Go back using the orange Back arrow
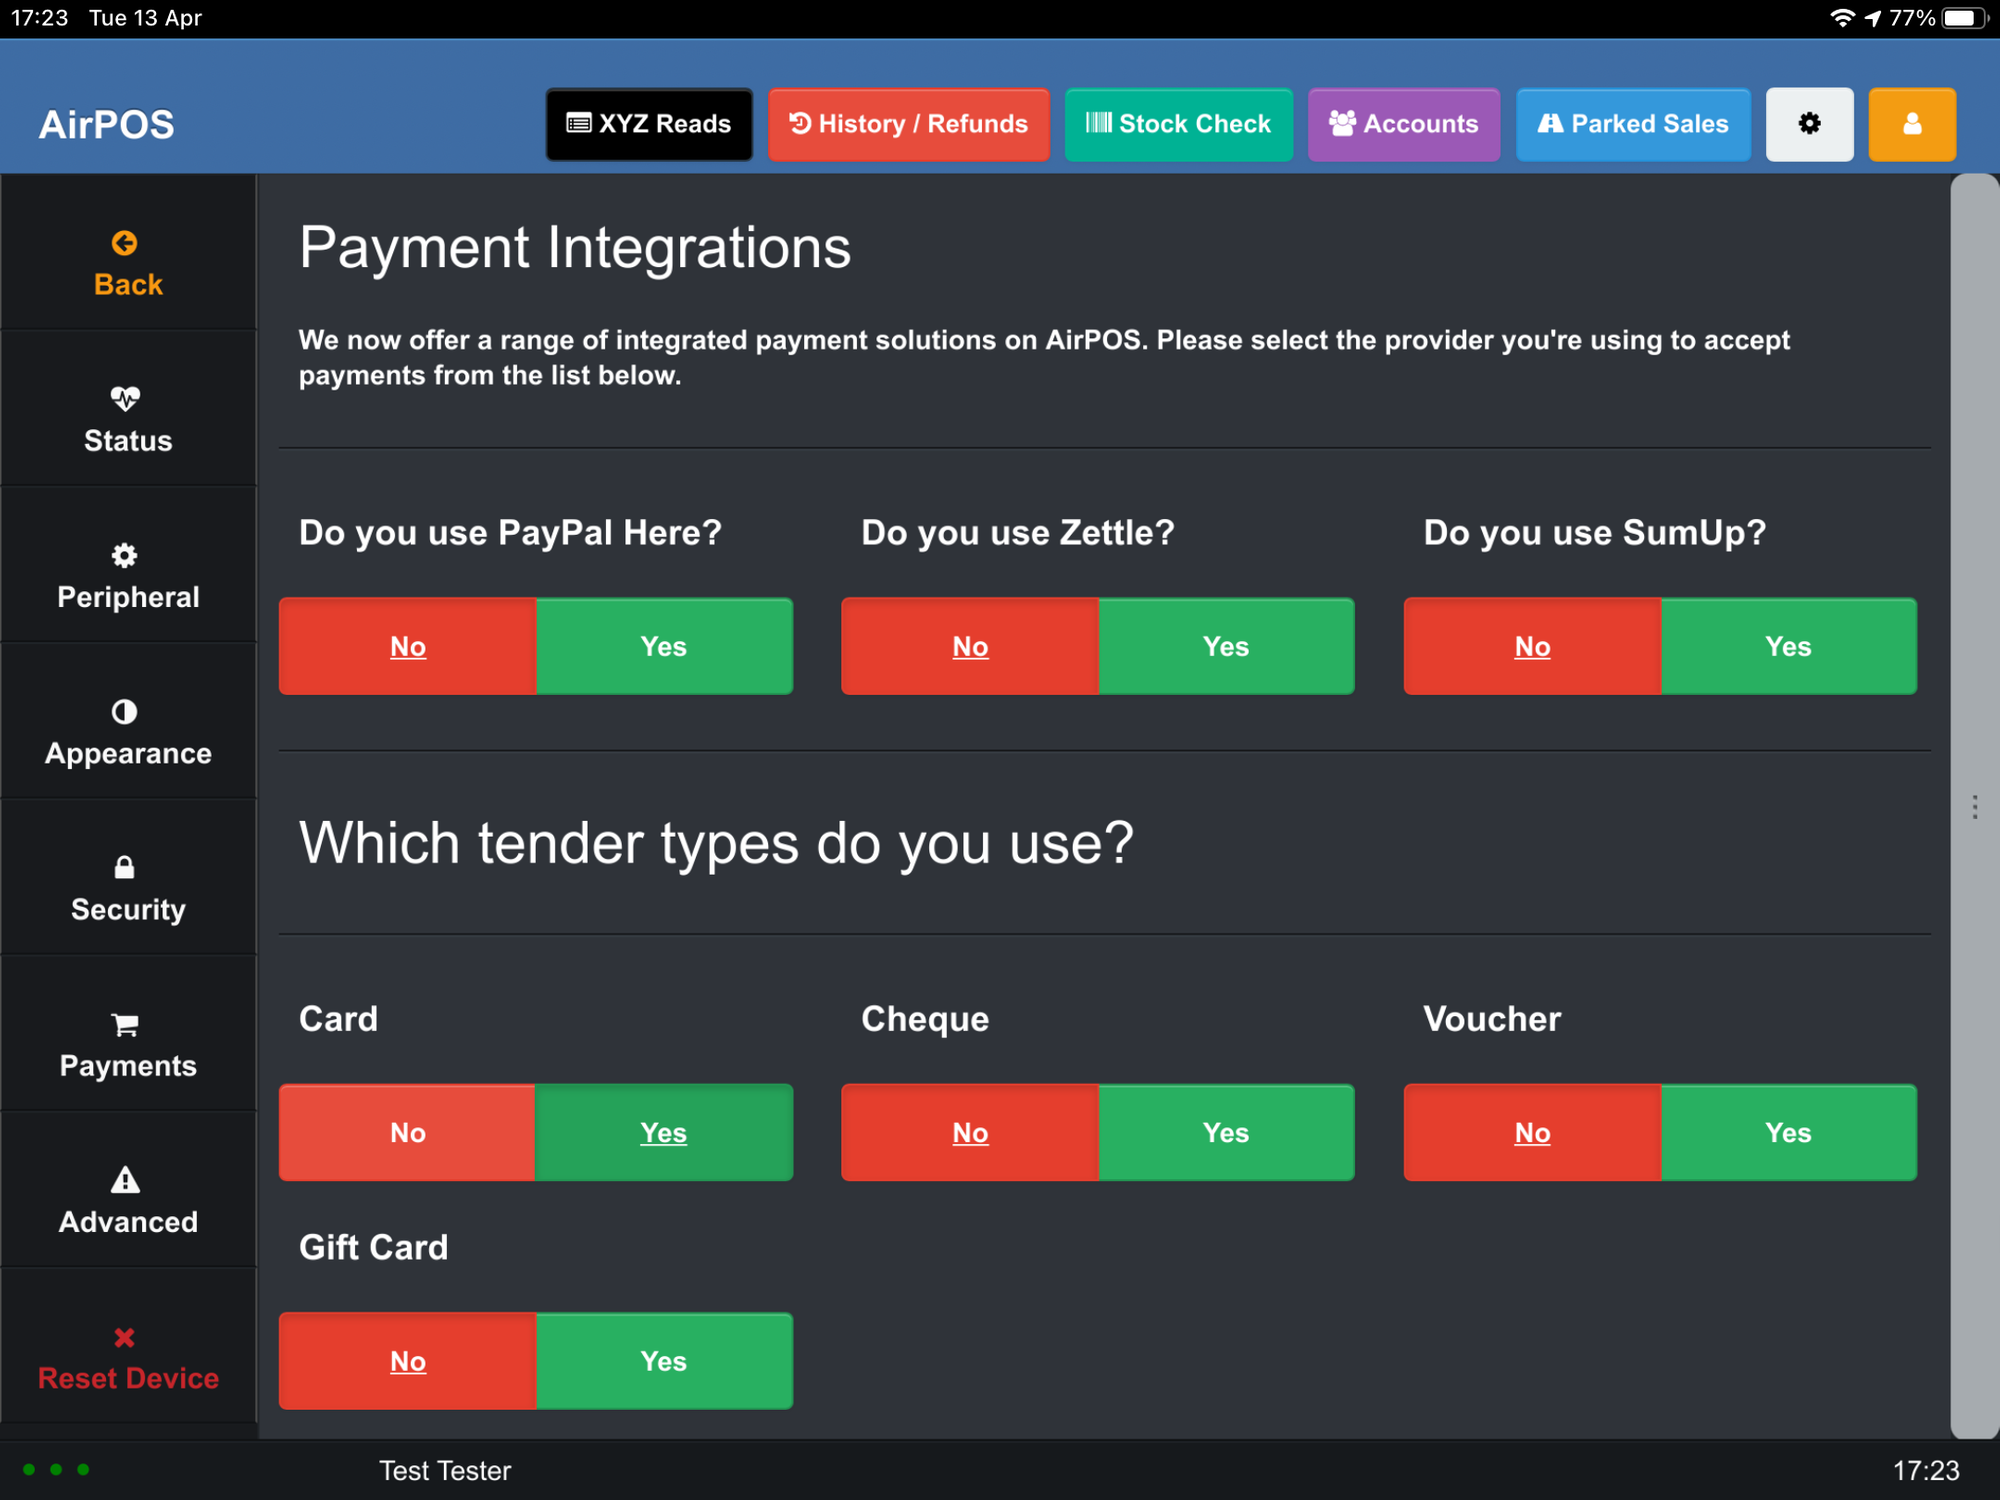The height and width of the screenshot is (1500, 2000). pyautogui.click(x=125, y=244)
